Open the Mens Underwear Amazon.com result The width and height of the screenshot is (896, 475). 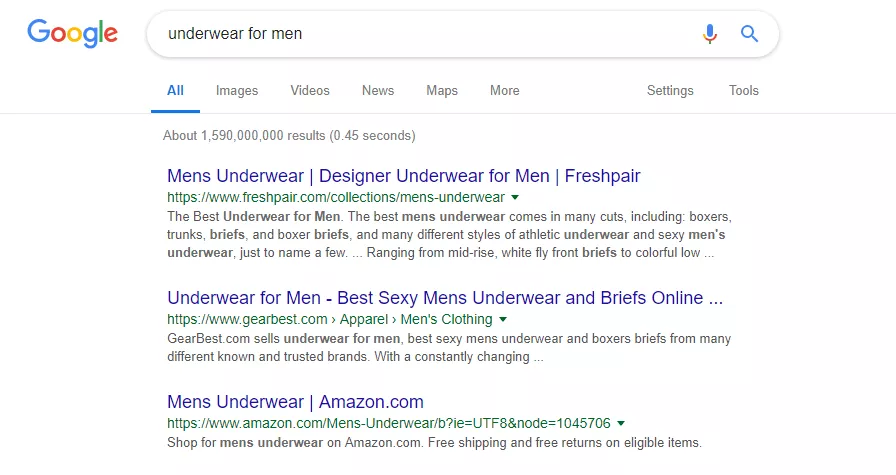click(295, 402)
